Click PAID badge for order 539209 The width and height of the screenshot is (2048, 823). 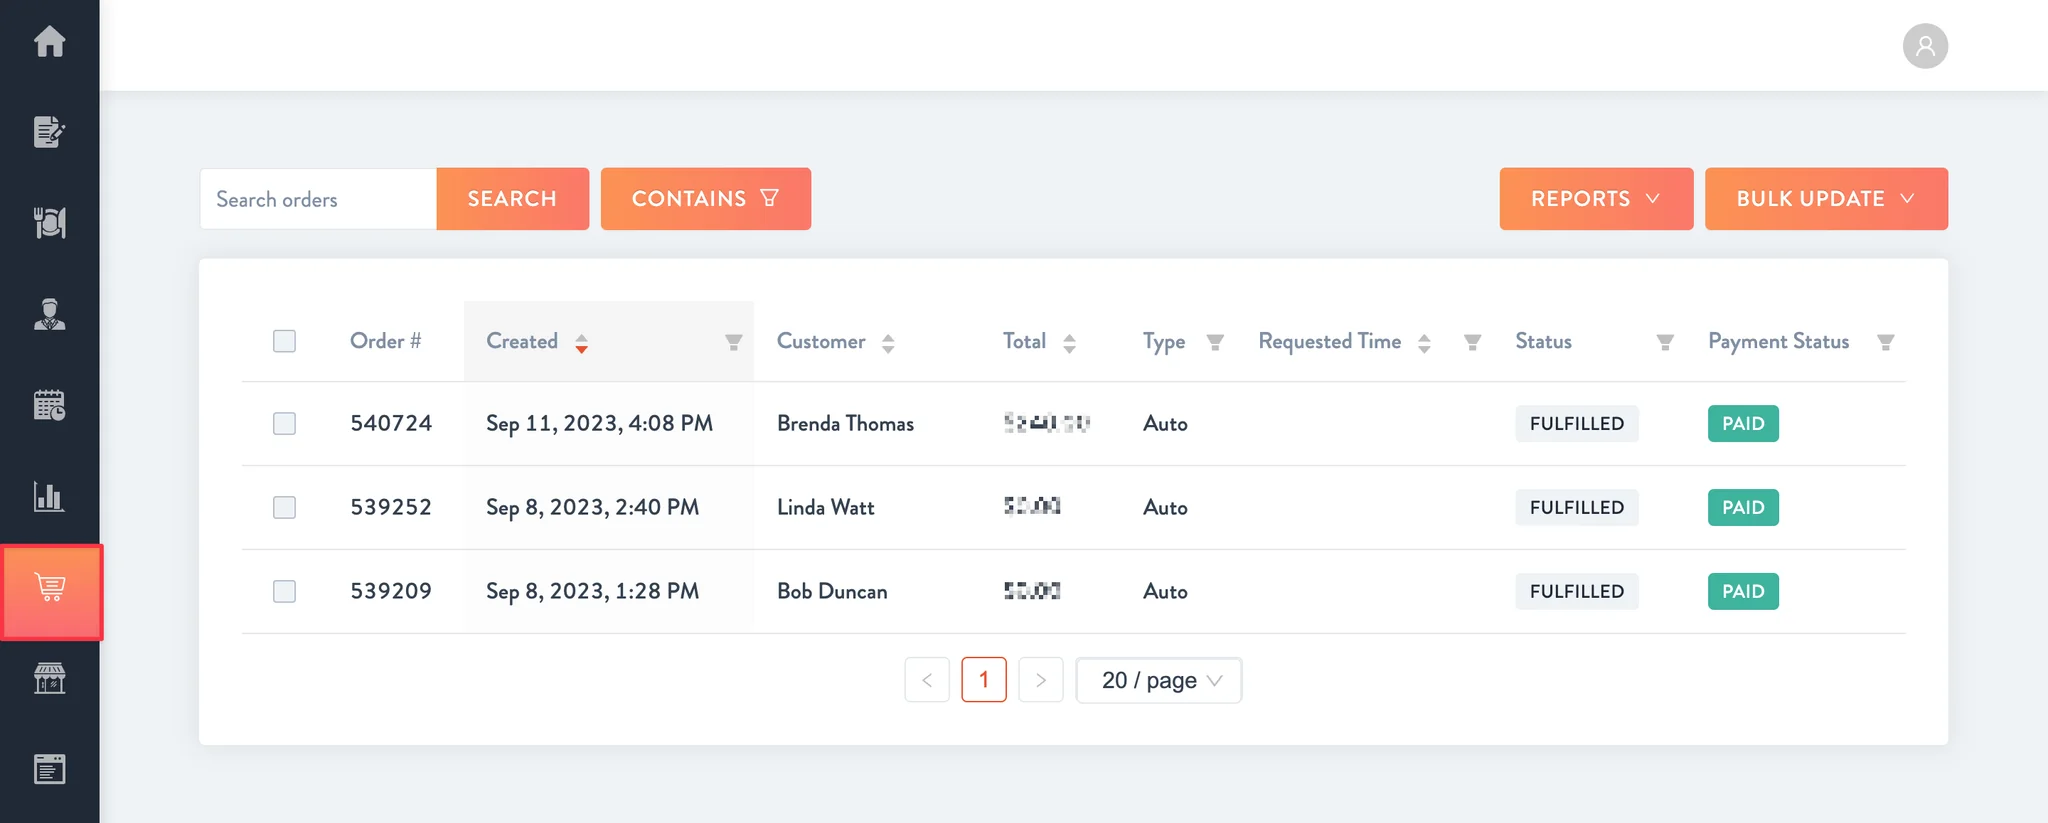click(1743, 591)
